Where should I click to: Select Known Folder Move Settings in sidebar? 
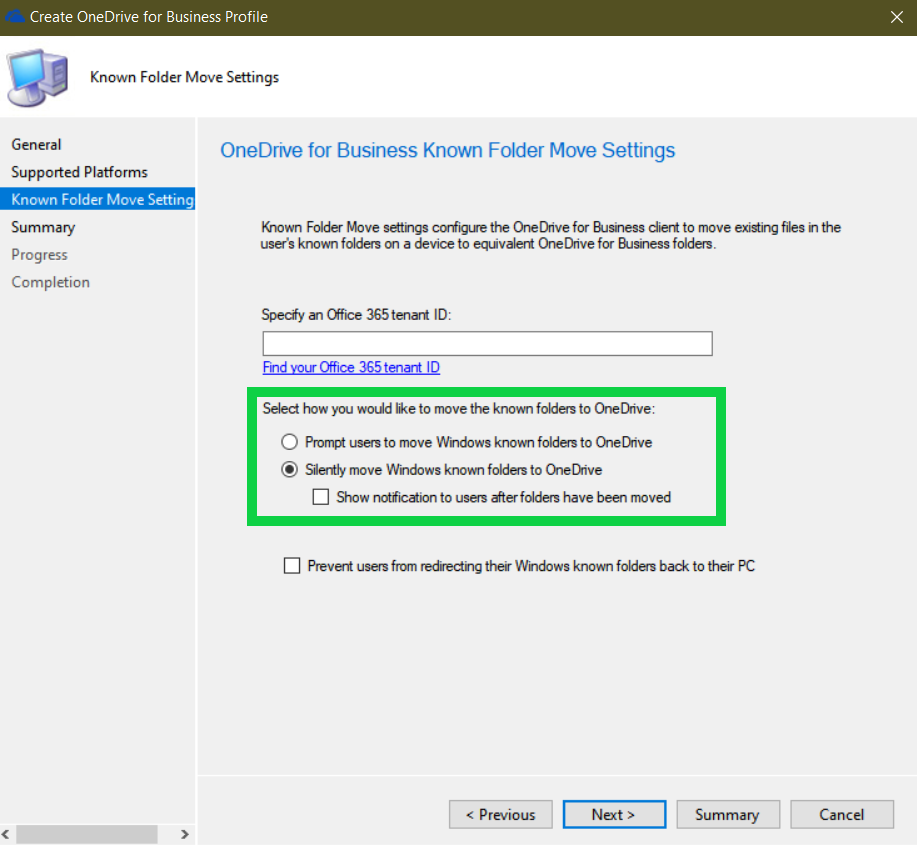pos(98,199)
